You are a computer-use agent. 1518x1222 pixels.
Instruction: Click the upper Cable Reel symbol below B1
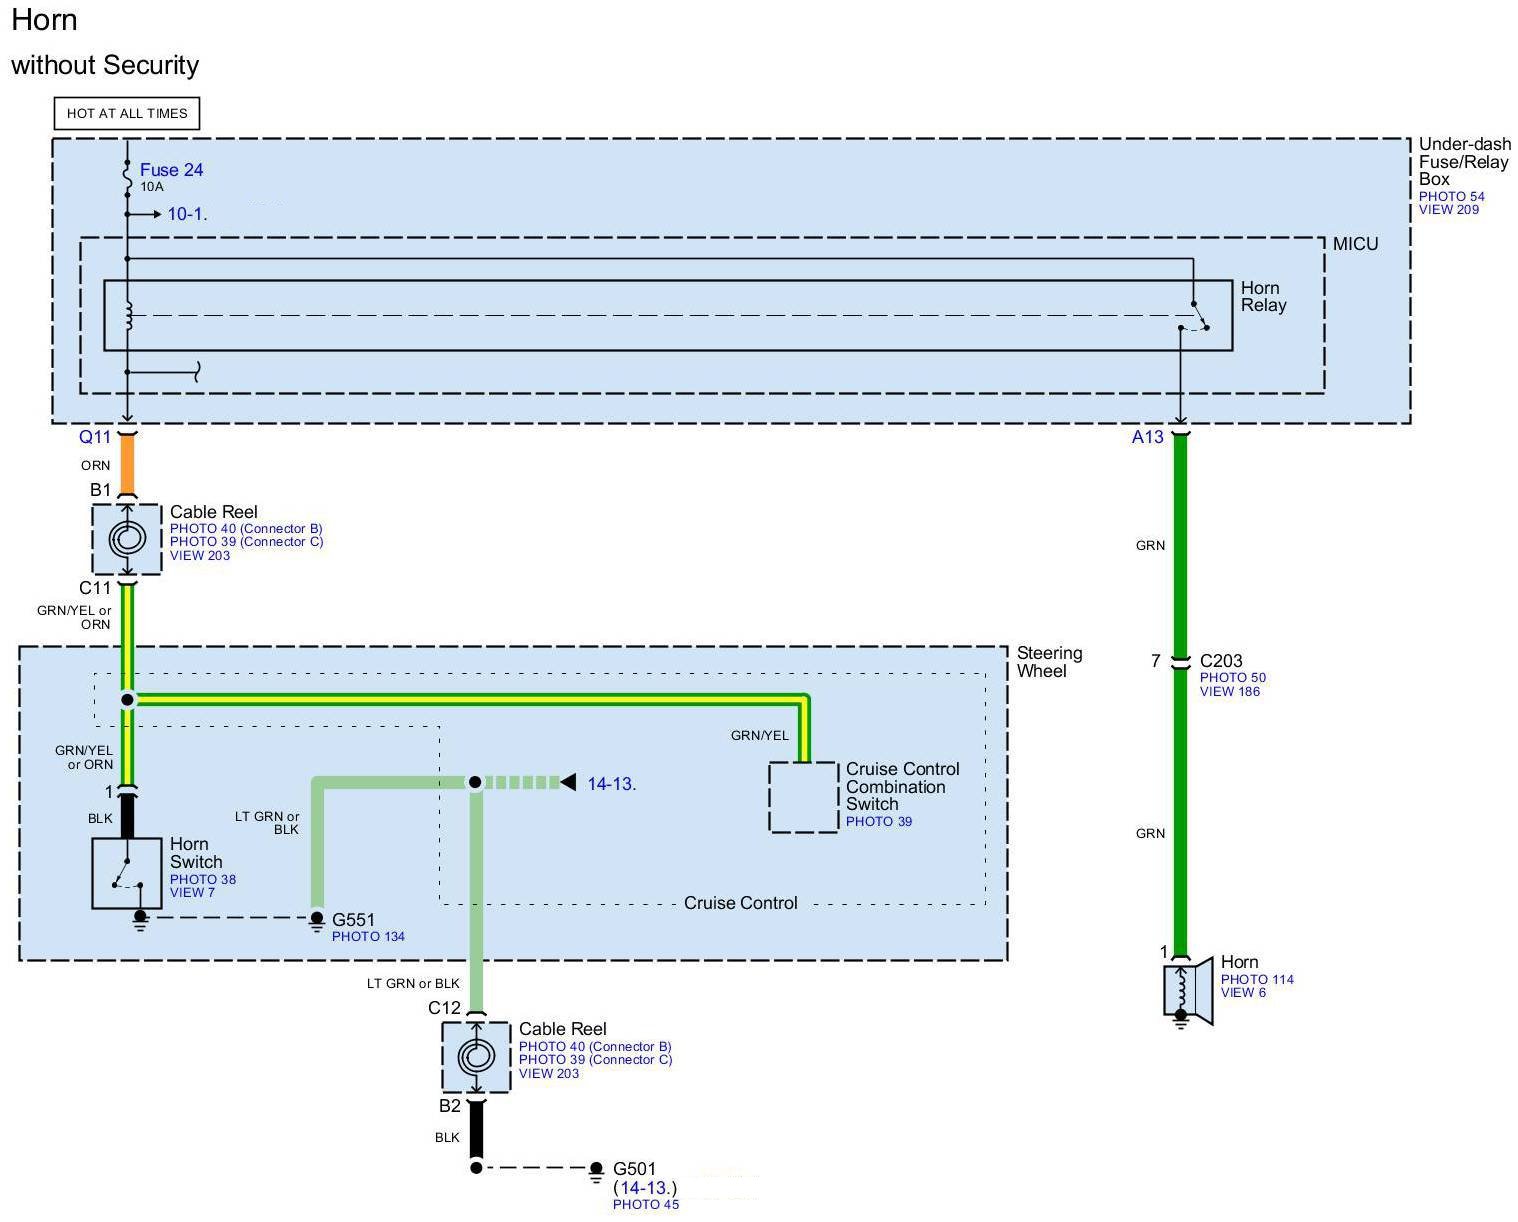click(x=127, y=539)
